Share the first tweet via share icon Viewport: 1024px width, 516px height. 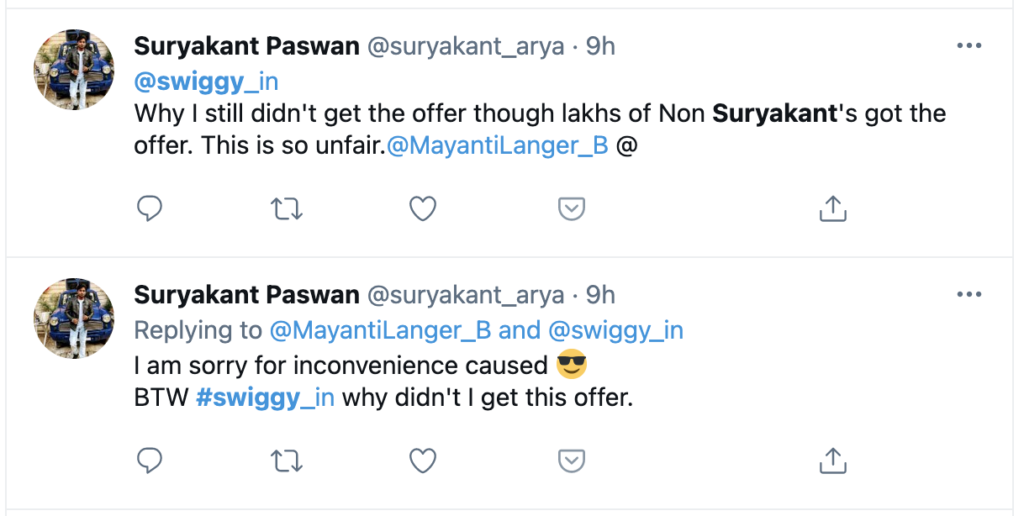pyautogui.click(x=833, y=208)
